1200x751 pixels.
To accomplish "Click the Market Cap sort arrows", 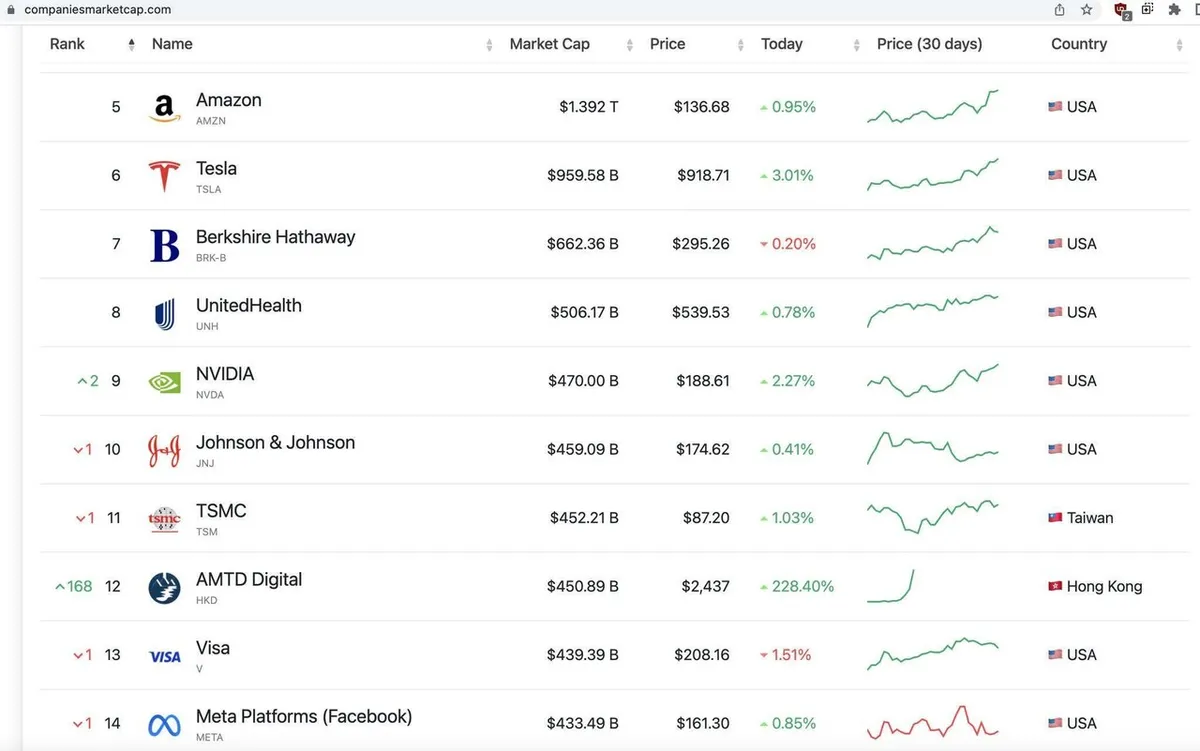I will (x=628, y=44).
